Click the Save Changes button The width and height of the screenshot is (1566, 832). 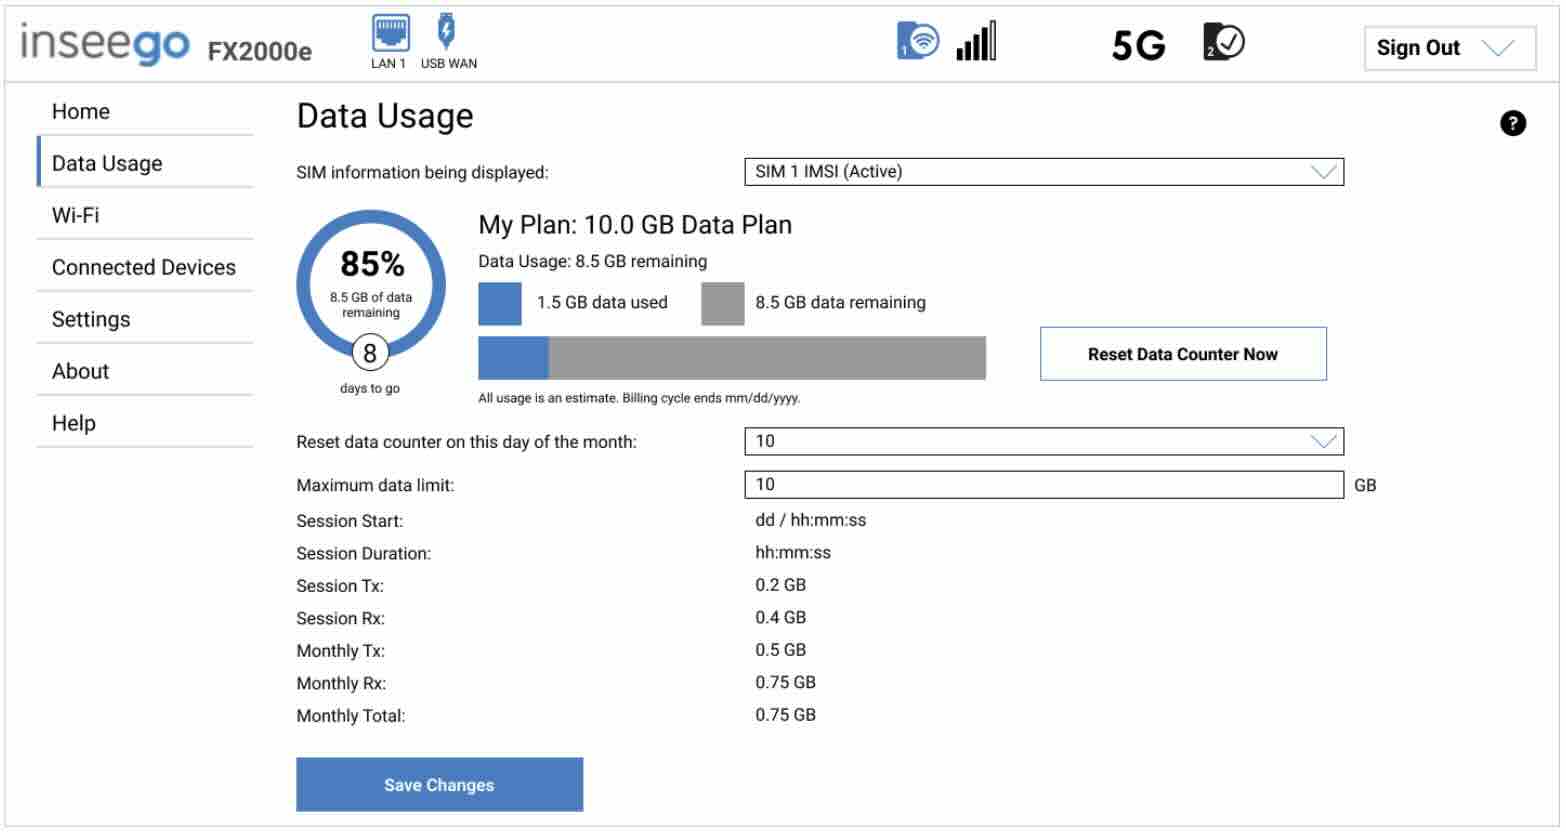[438, 784]
